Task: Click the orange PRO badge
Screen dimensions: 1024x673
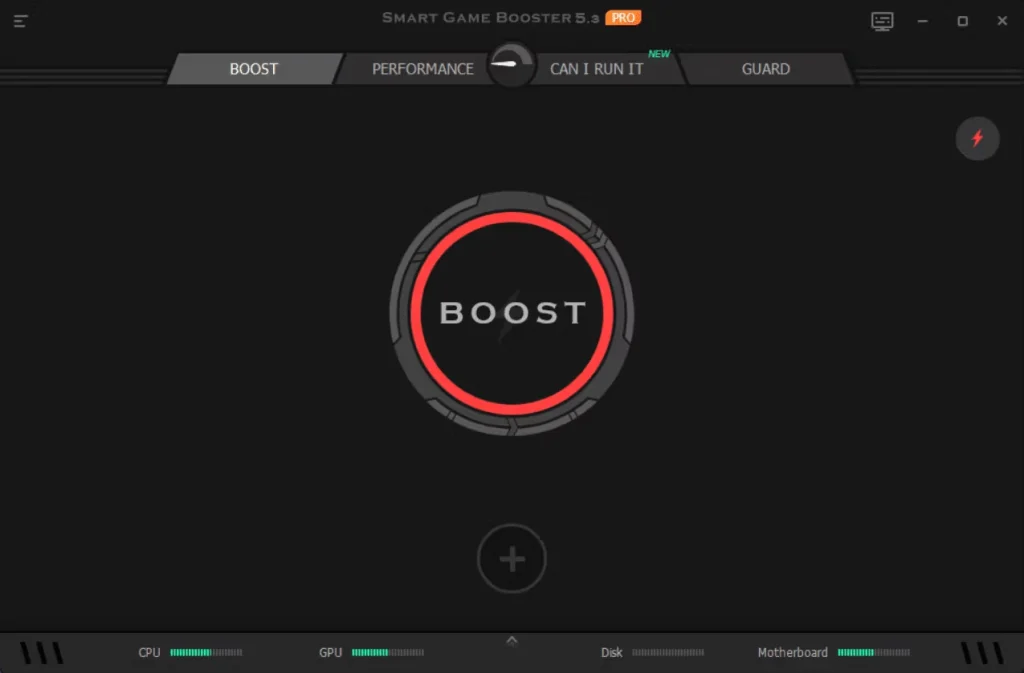Action: point(623,17)
